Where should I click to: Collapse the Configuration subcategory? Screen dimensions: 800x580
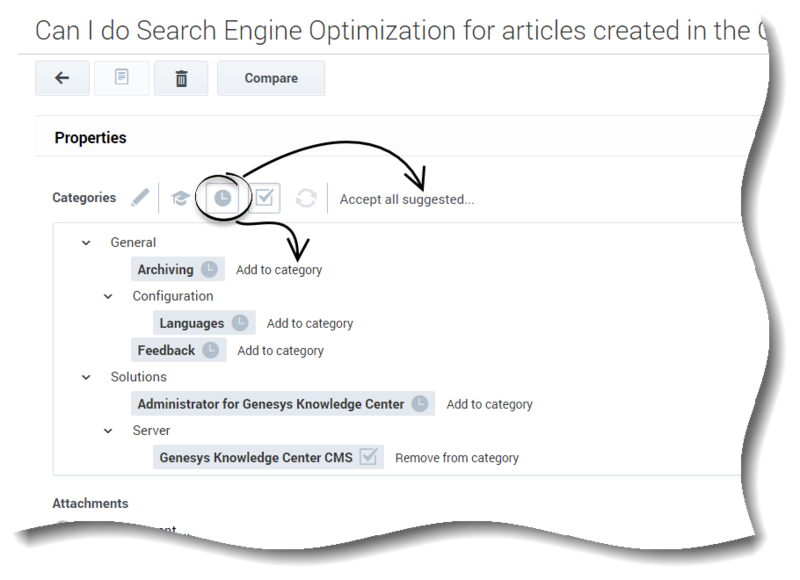click(x=108, y=296)
